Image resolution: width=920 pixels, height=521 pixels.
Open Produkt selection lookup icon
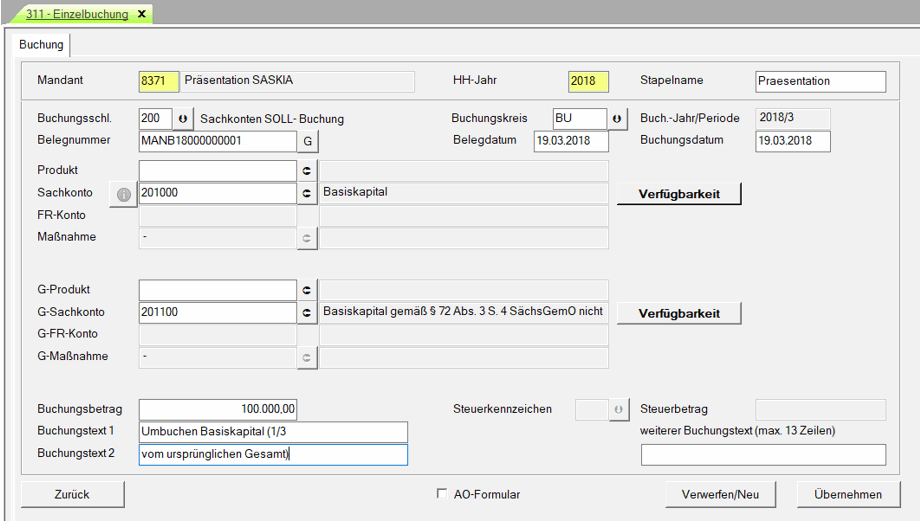click(308, 171)
